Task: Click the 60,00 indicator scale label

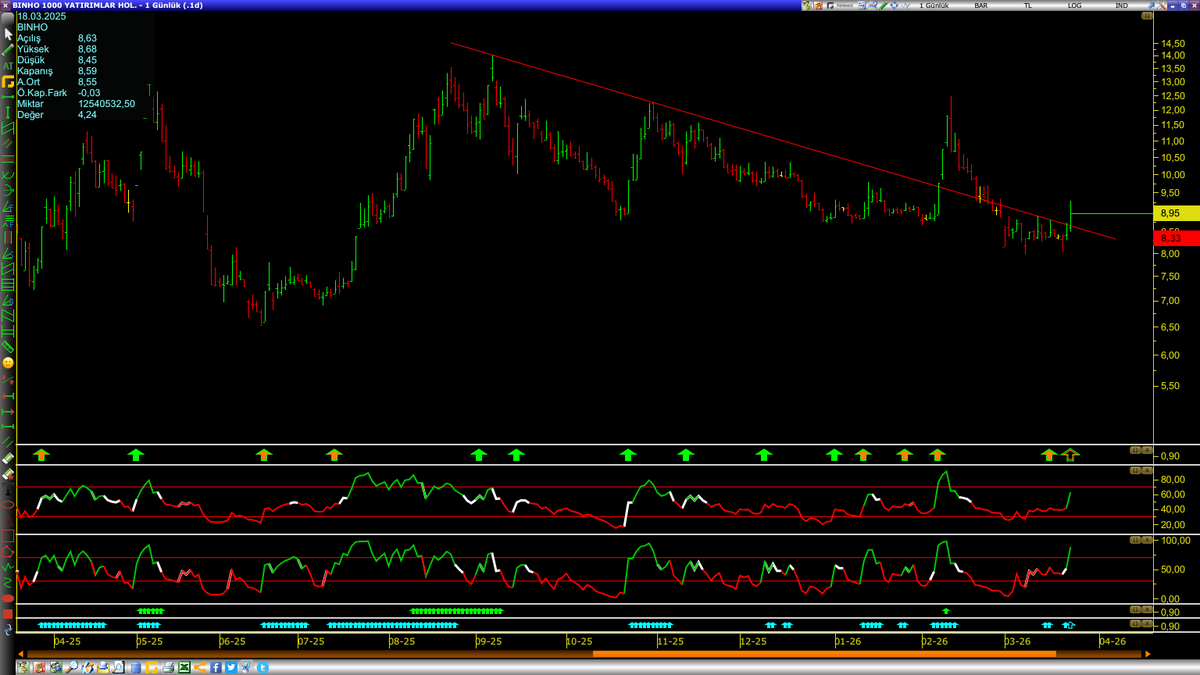Action: [1173, 493]
